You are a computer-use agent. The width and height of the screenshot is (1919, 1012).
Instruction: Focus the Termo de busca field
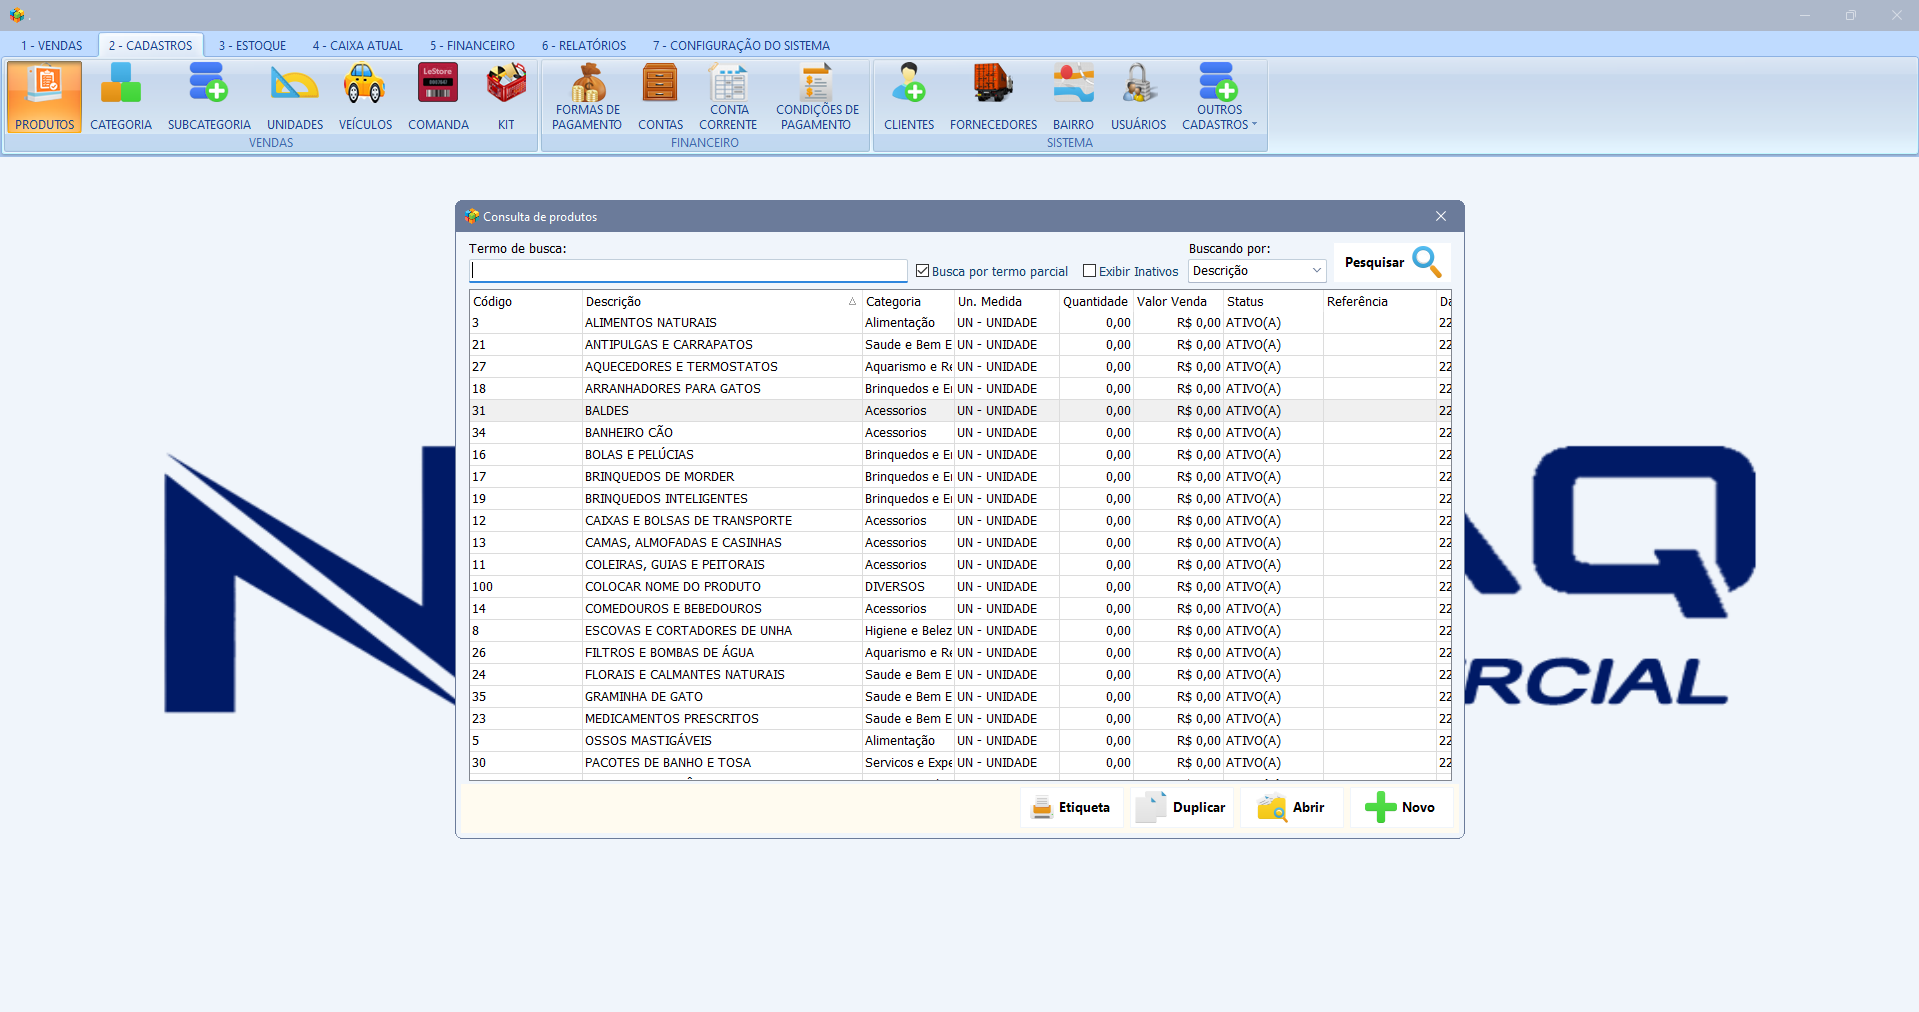(x=688, y=271)
